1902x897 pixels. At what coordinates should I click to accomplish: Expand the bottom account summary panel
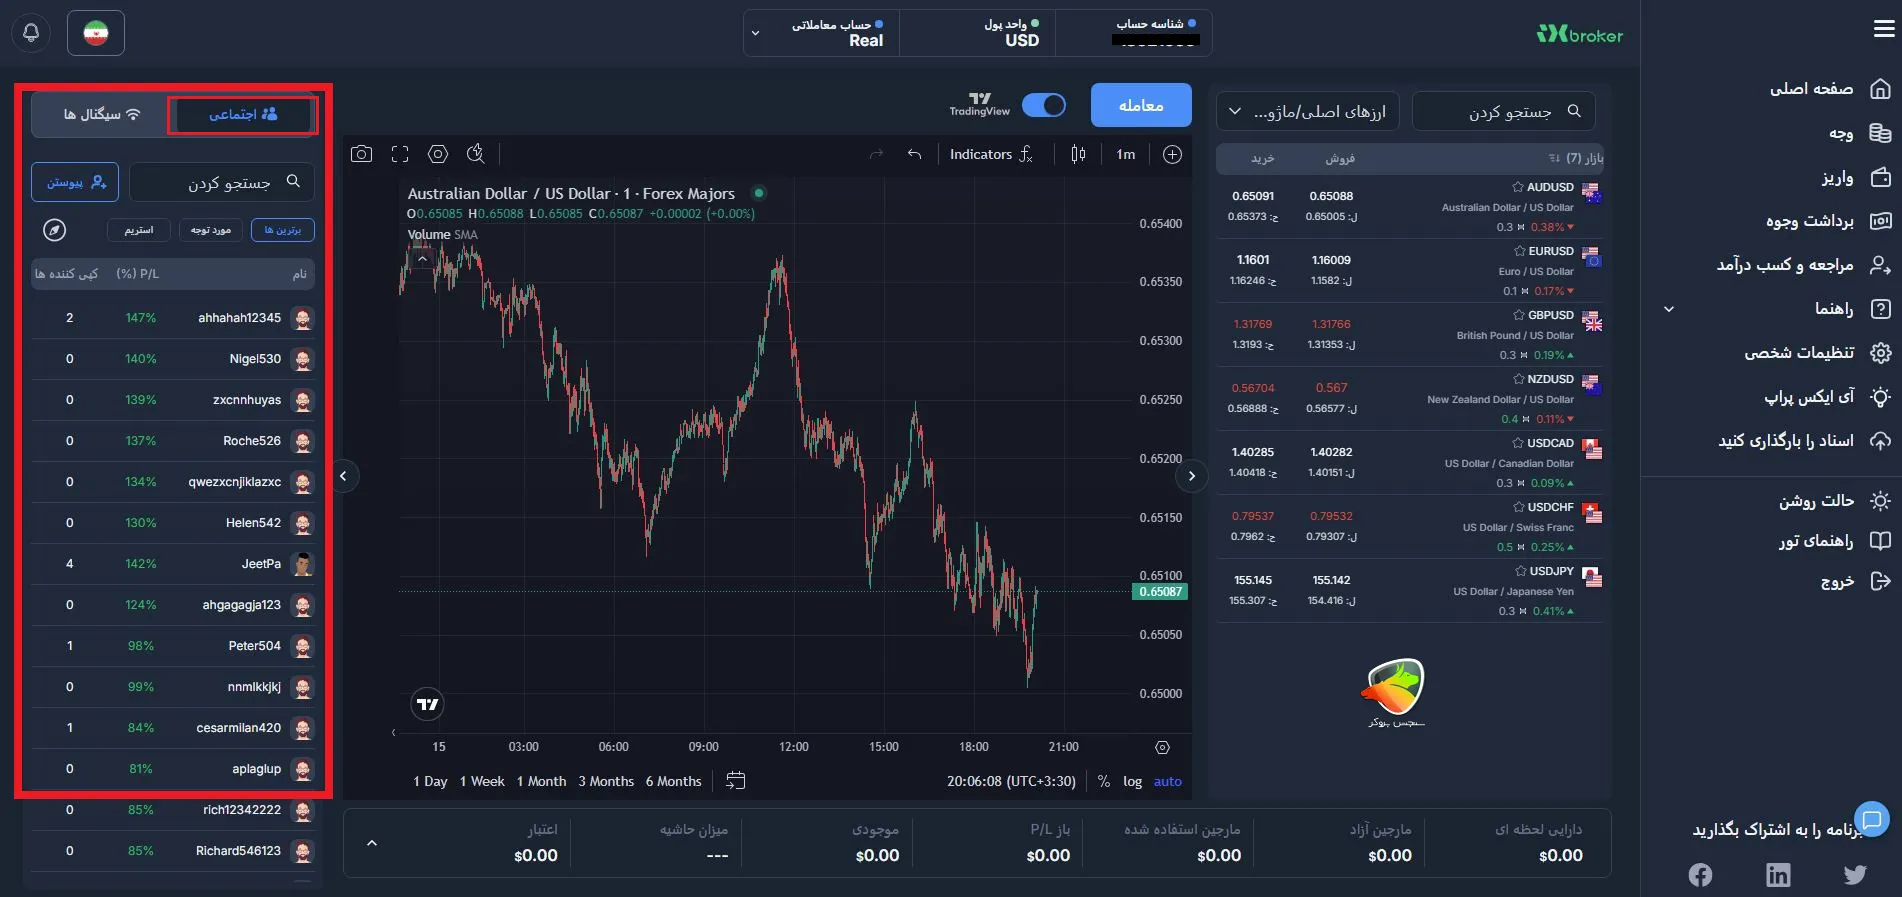point(372,843)
